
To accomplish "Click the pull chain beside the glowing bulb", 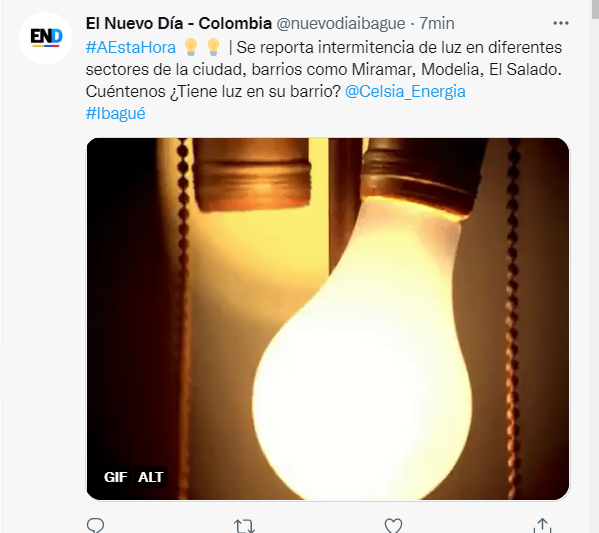I will pyautogui.click(x=513, y=319).
